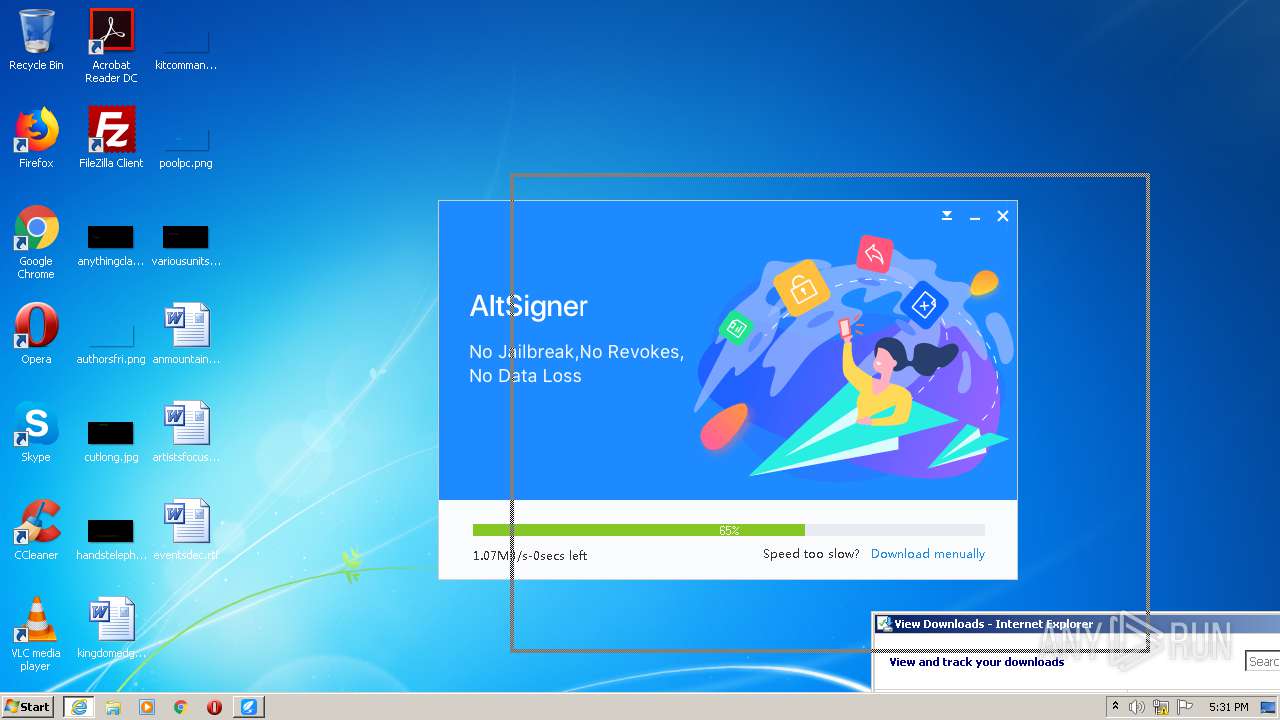Launch Acrobat Reader DC shortcut
Viewport: 1280px width, 720px height.
pyautogui.click(x=111, y=46)
